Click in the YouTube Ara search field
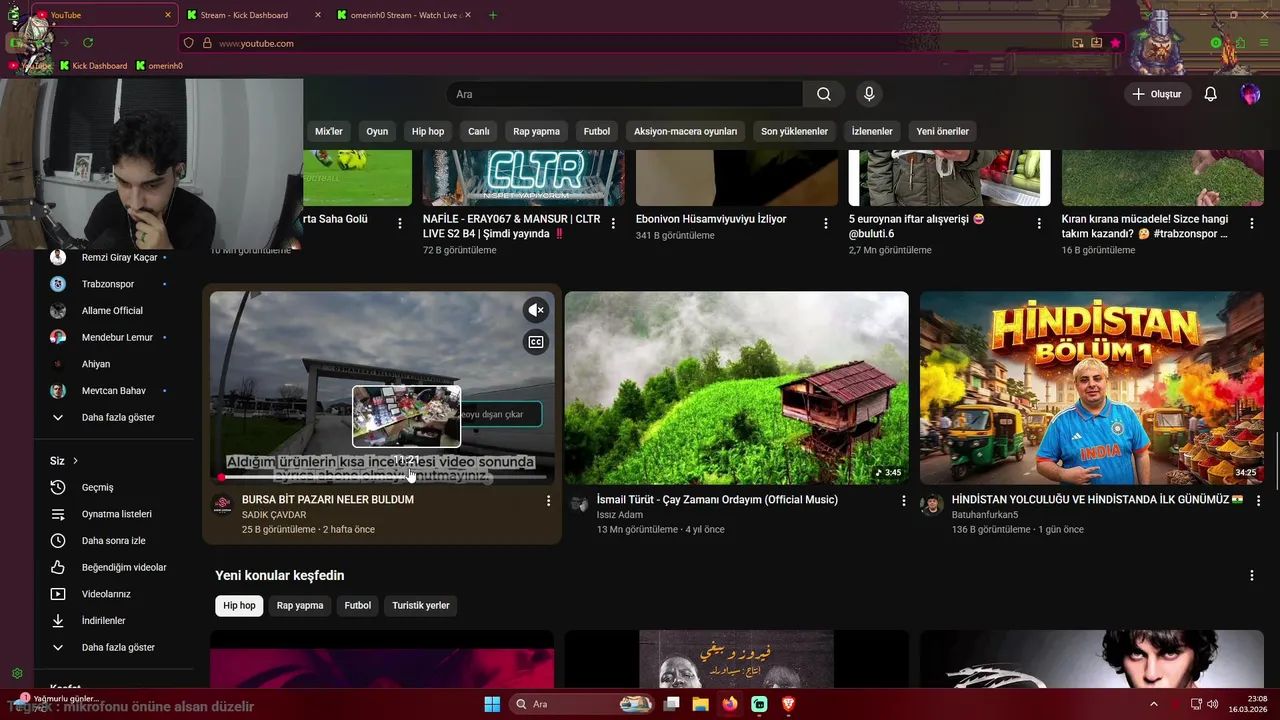The width and height of the screenshot is (1280, 720). (x=624, y=94)
